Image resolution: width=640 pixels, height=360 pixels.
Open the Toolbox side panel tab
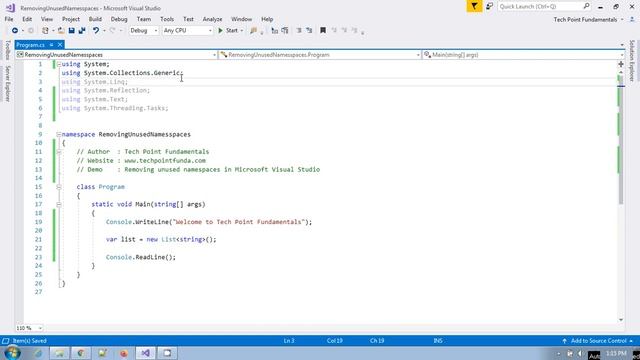coord(7,50)
